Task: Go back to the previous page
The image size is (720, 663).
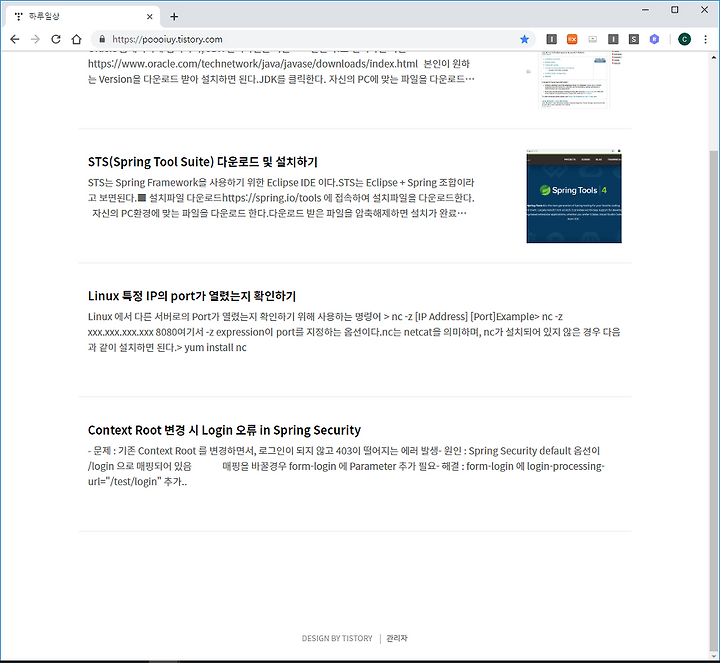Action: pyautogui.click(x=15, y=39)
